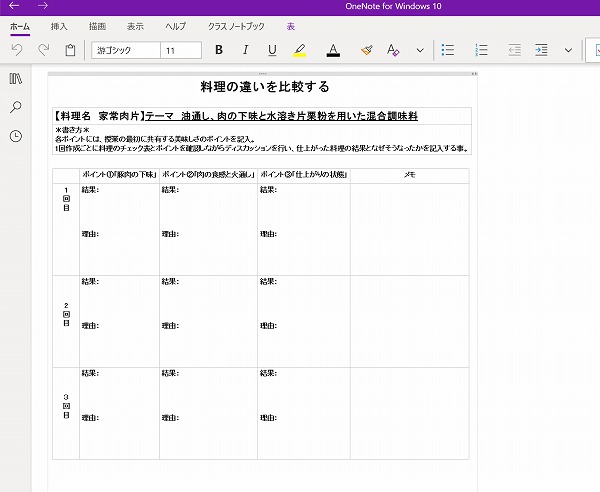Insert a numbered list
This screenshot has width=600, height=492.
tap(481, 50)
